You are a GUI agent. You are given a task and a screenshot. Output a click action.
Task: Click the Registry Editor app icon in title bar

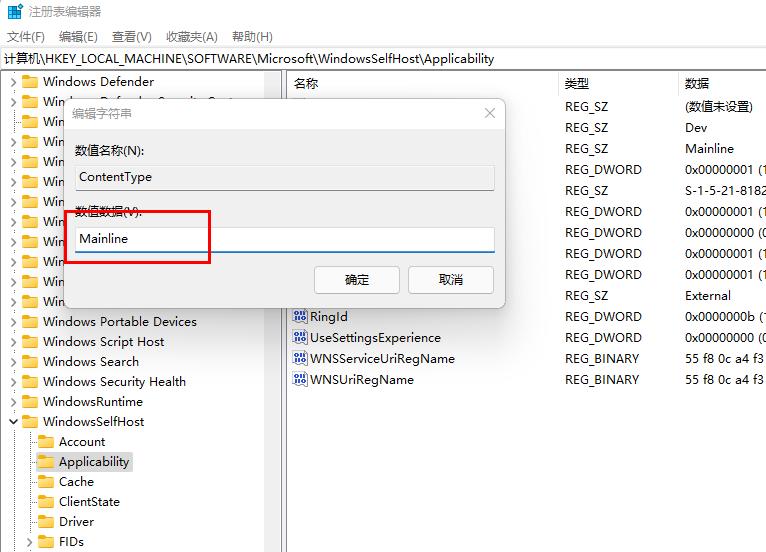15,11
